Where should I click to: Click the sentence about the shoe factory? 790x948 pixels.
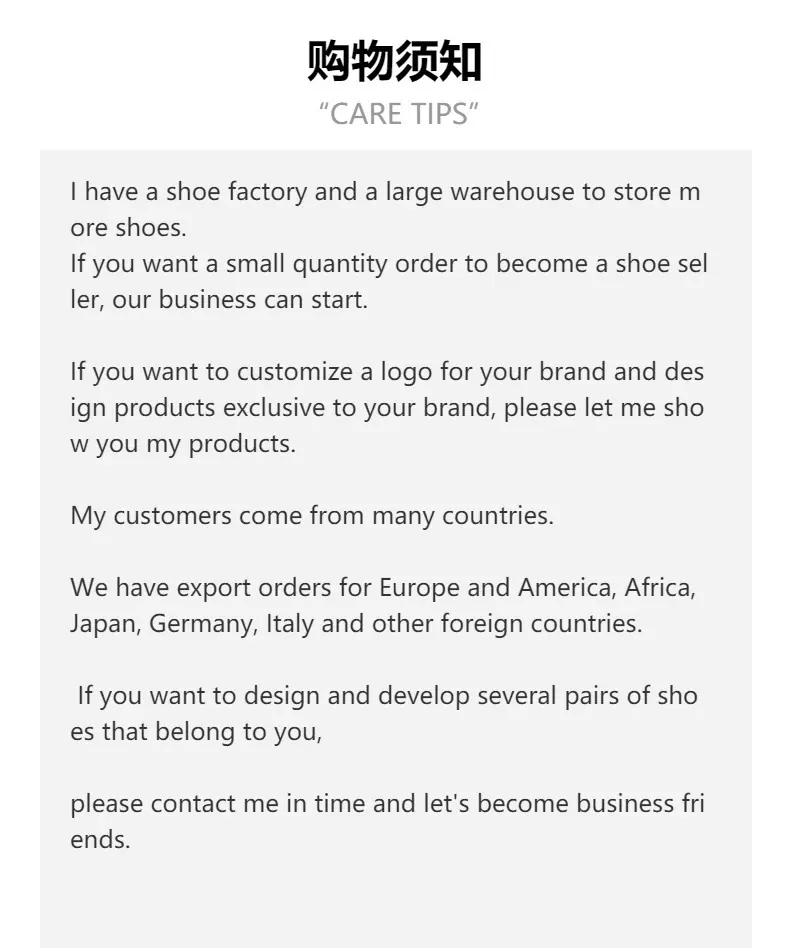385,192
